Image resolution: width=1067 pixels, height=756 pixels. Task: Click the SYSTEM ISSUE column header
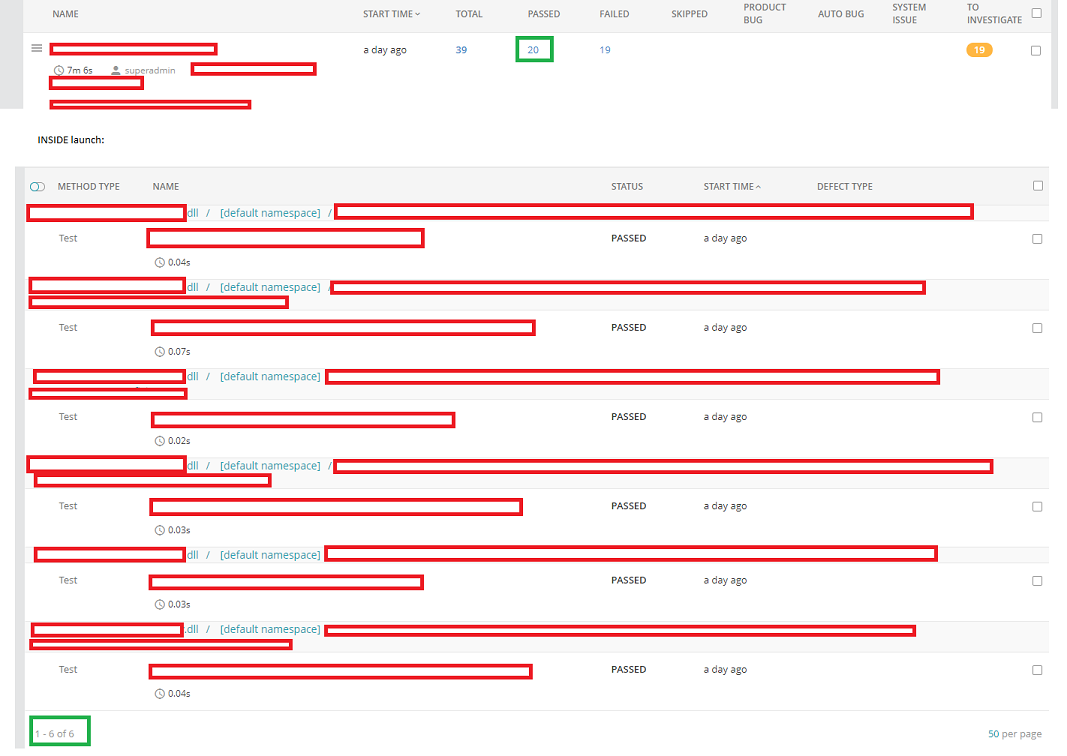pyautogui.click(x=908, y=14)
